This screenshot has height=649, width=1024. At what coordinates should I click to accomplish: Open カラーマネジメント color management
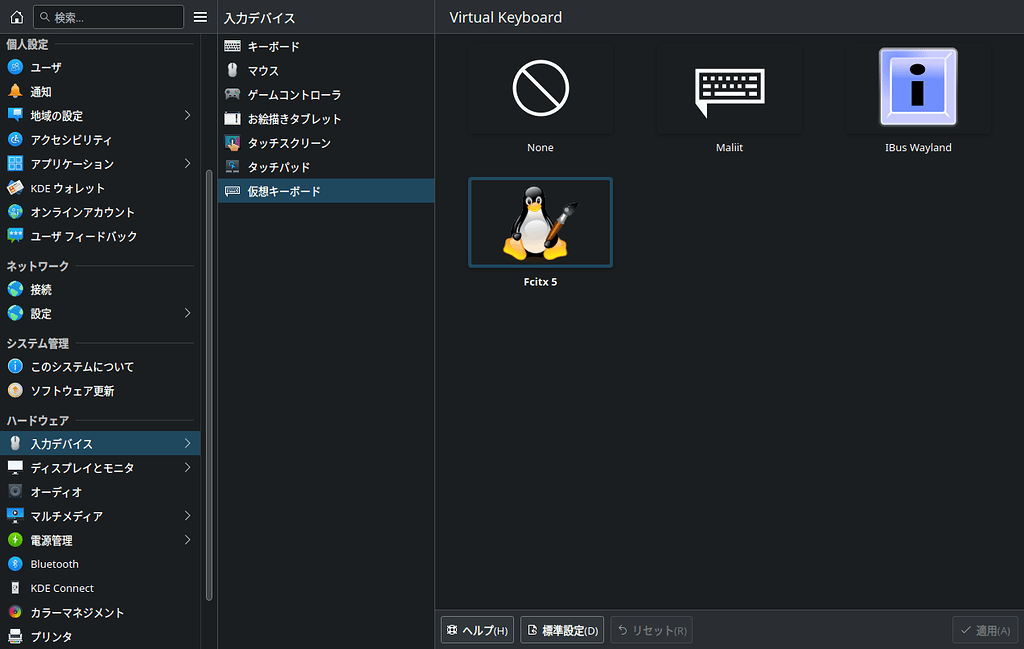[x=100, y=612]
